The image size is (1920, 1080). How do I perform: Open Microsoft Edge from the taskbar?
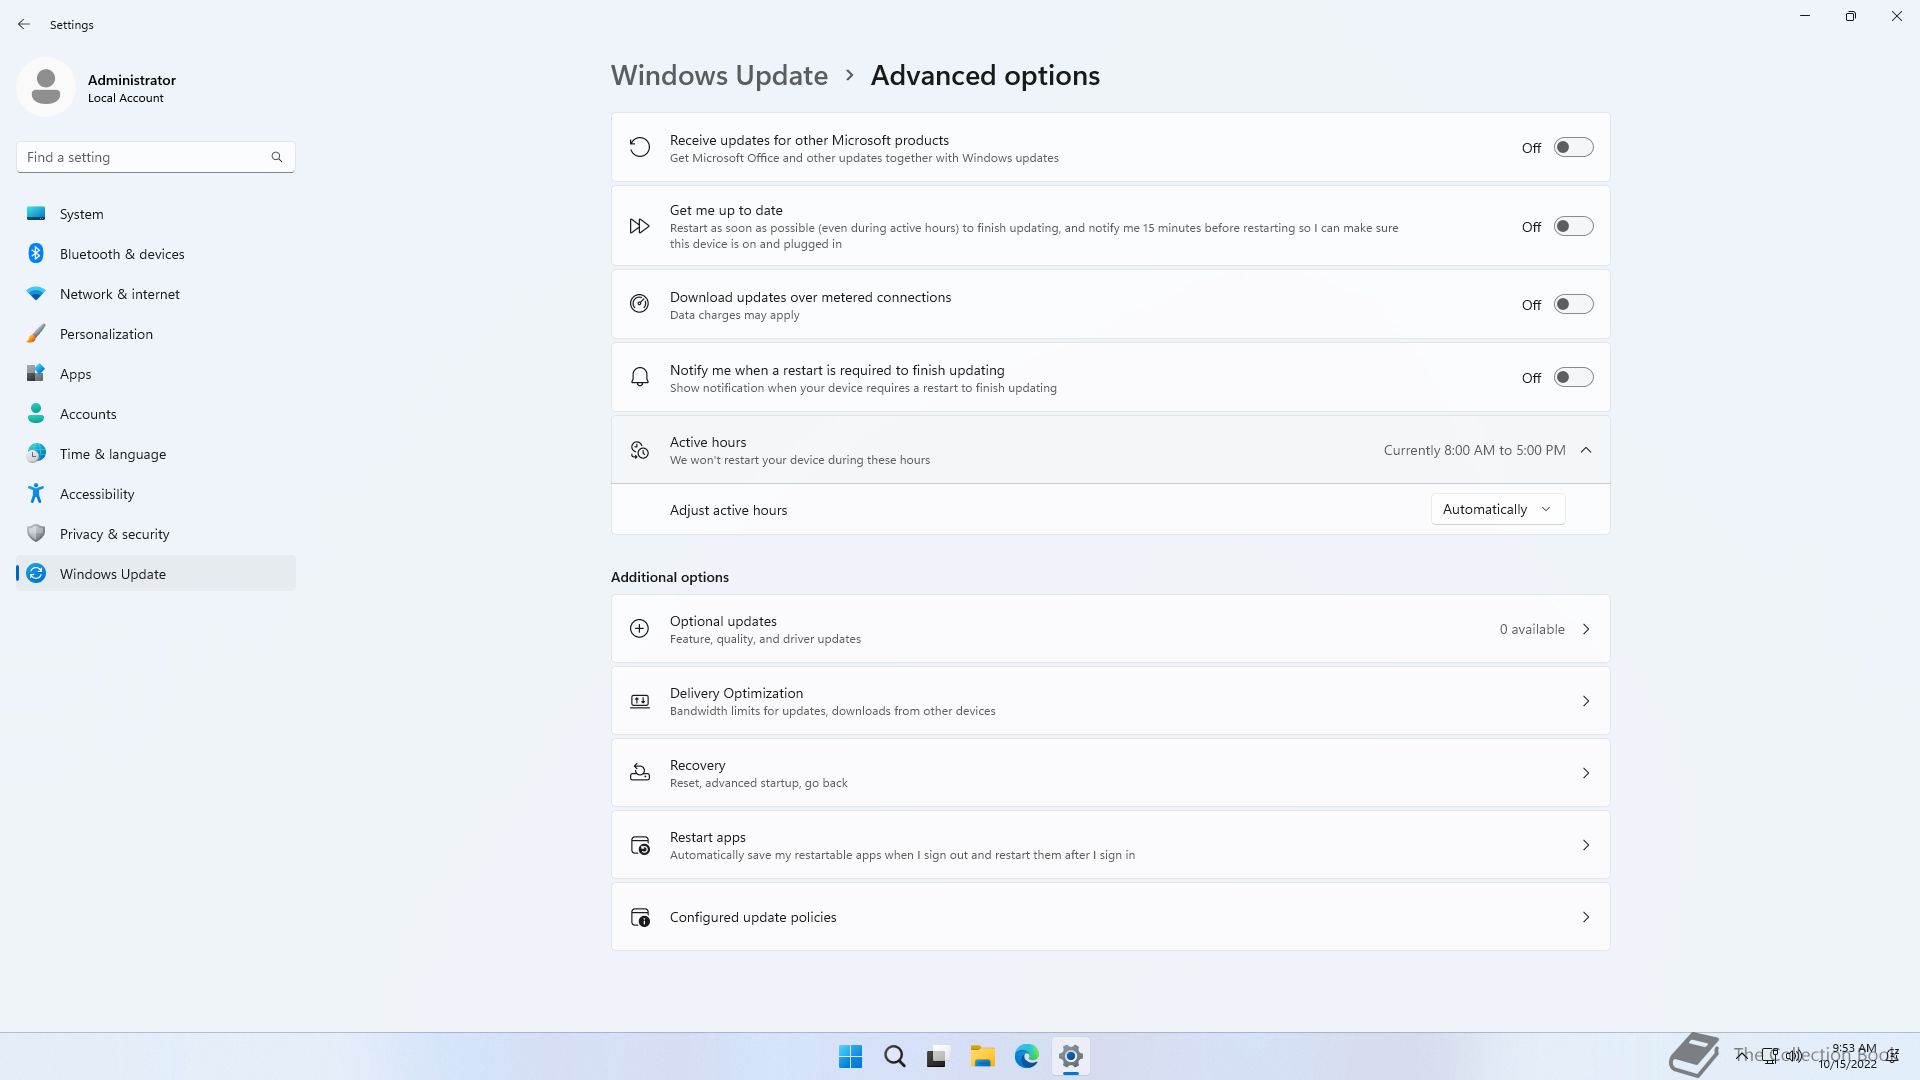point(1026,1056)
